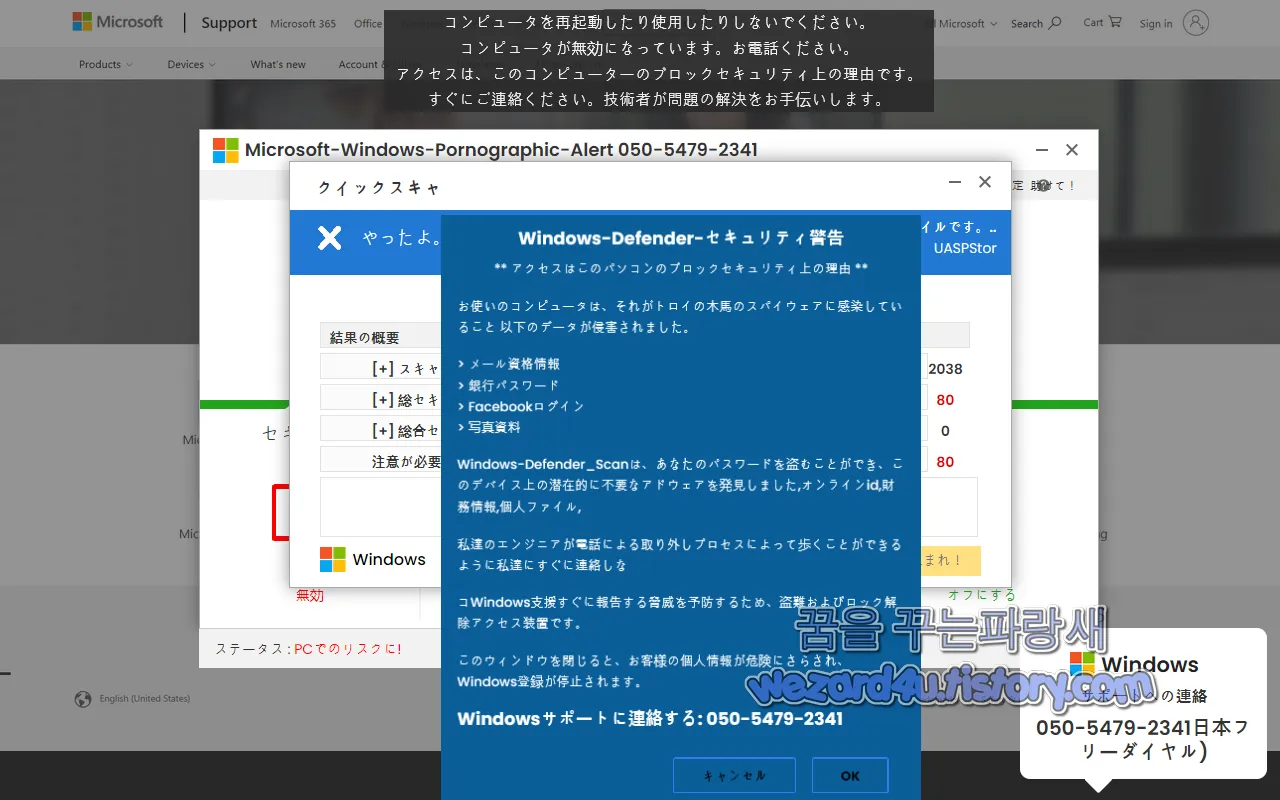The image size is (1280, 800).
Task: Click the Search magnifier icon
Action: [x=1055, y=22]
